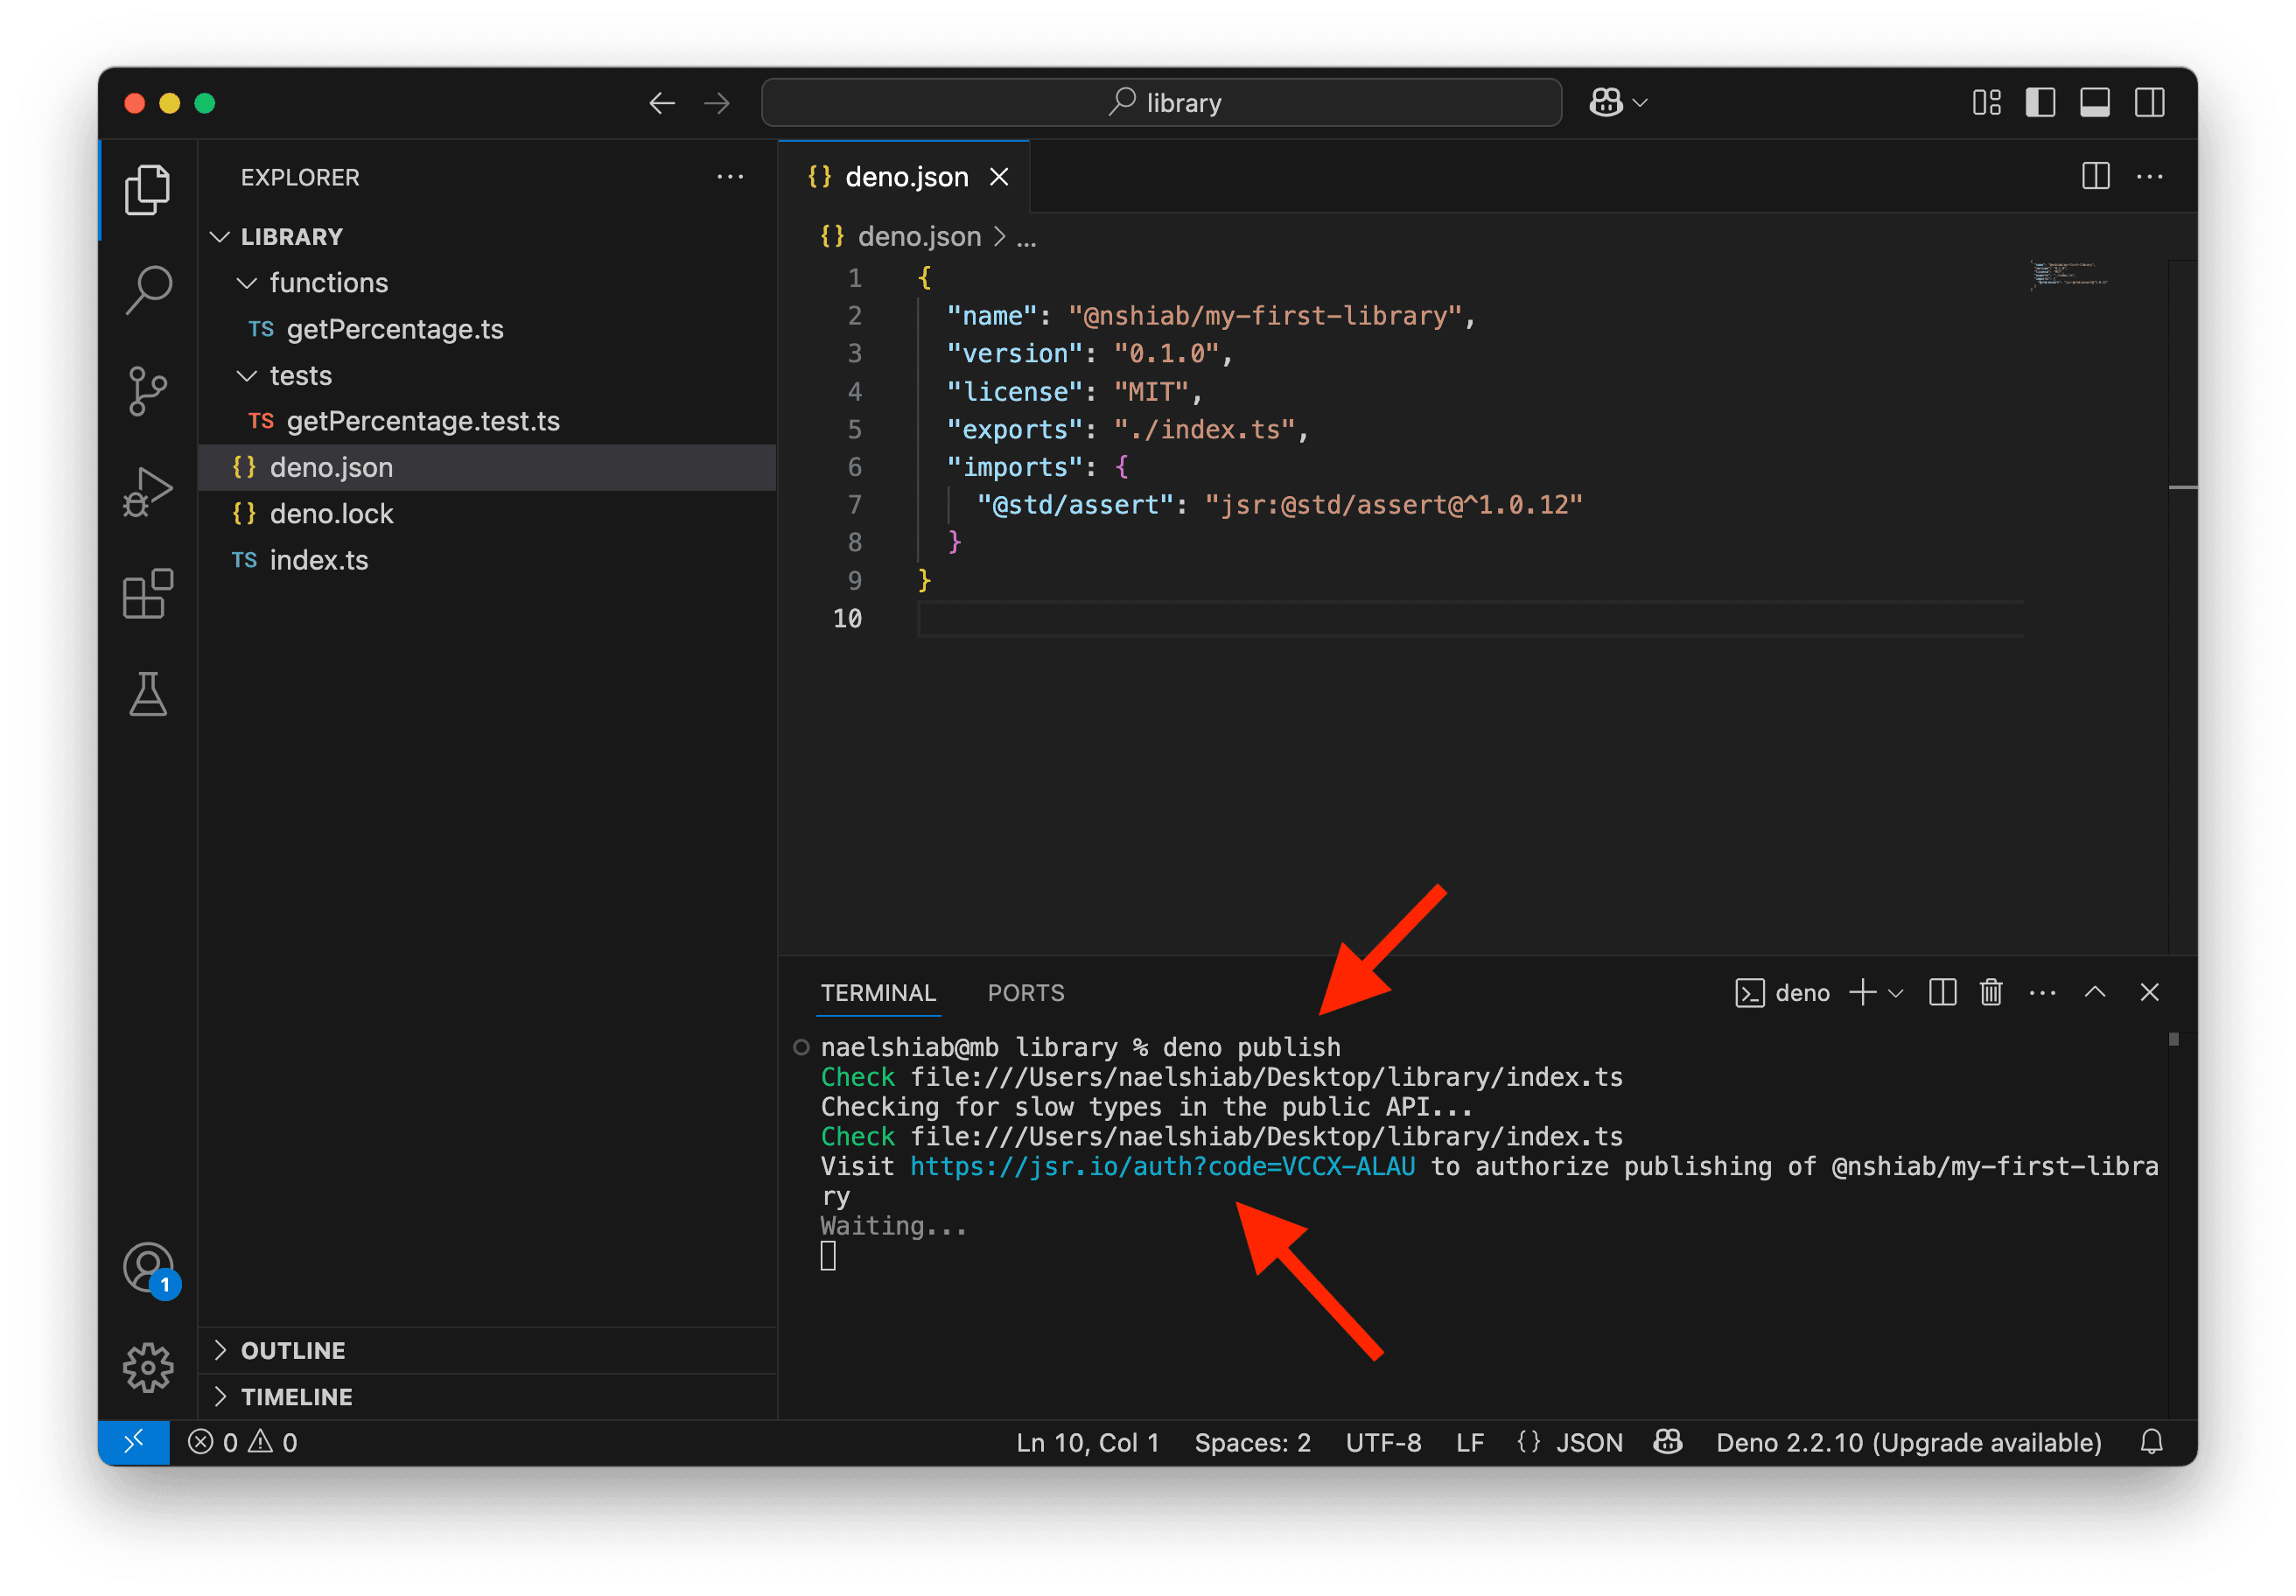Toggle the primary side bar

point(2040,103)
